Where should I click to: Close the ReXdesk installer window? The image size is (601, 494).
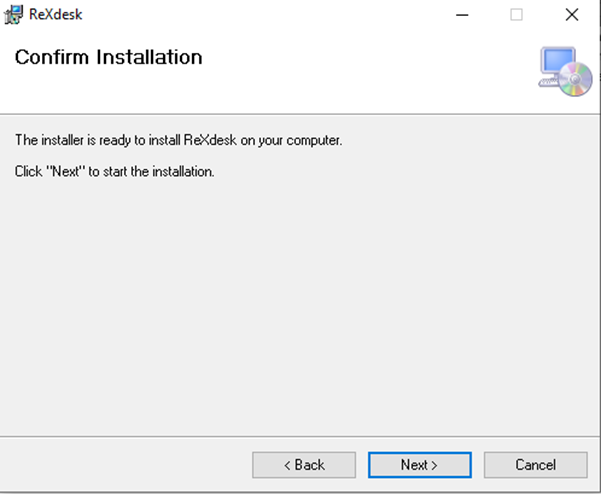[571, 14]
